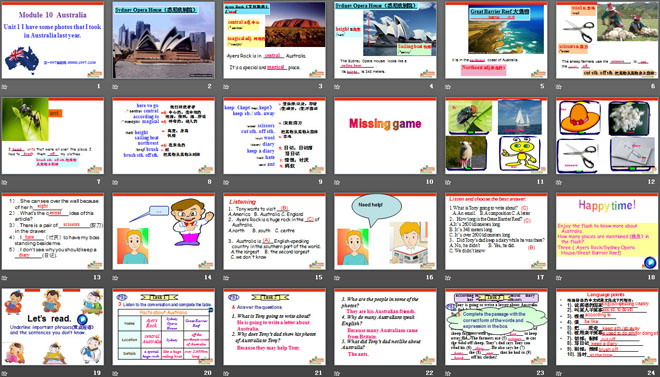Click the blue play button on Happy time slide

click(650, 263)
